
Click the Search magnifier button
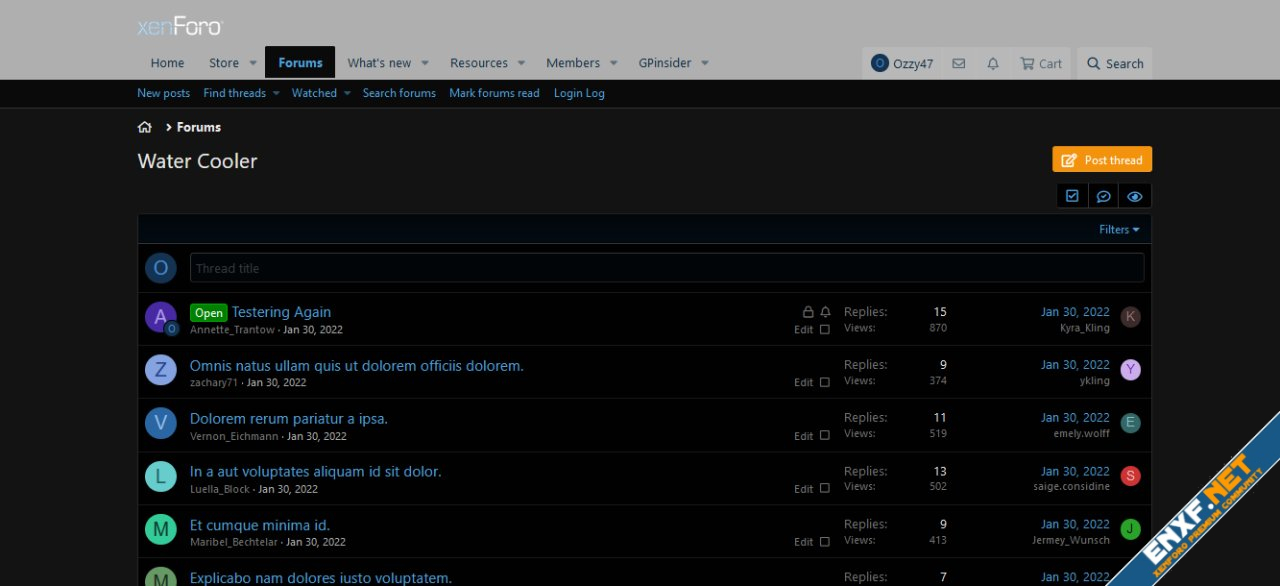(x=1115, y=63)
